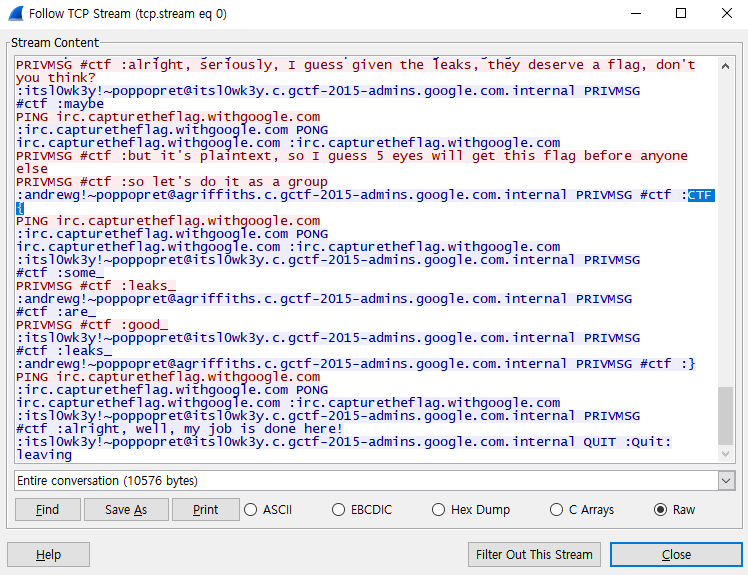Viewport: 748px width, 575px height.
Task: Click the '#ctf :are_' line
Action: point(56,312)
